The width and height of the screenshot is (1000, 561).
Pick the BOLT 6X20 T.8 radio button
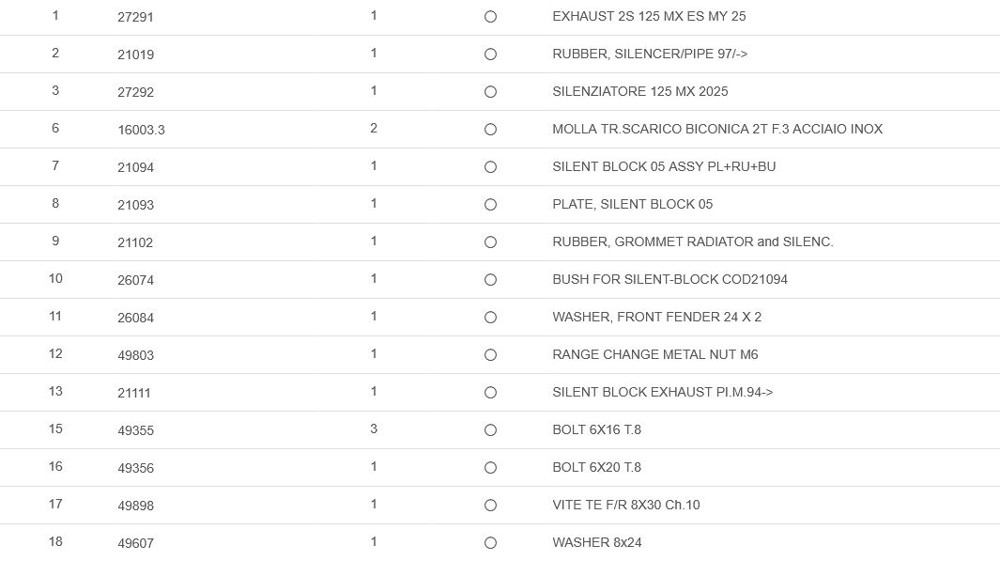pyautogui.click(x=490, y=468)
